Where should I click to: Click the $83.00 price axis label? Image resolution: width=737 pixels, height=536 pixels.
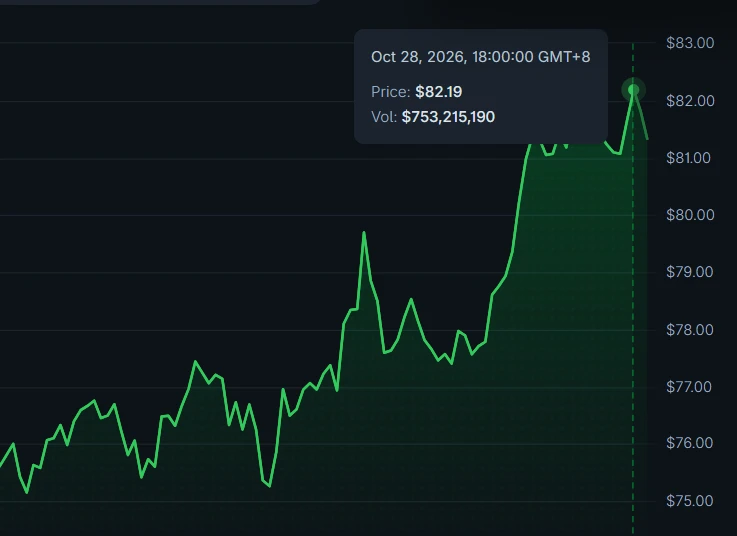tap(690, 43)
